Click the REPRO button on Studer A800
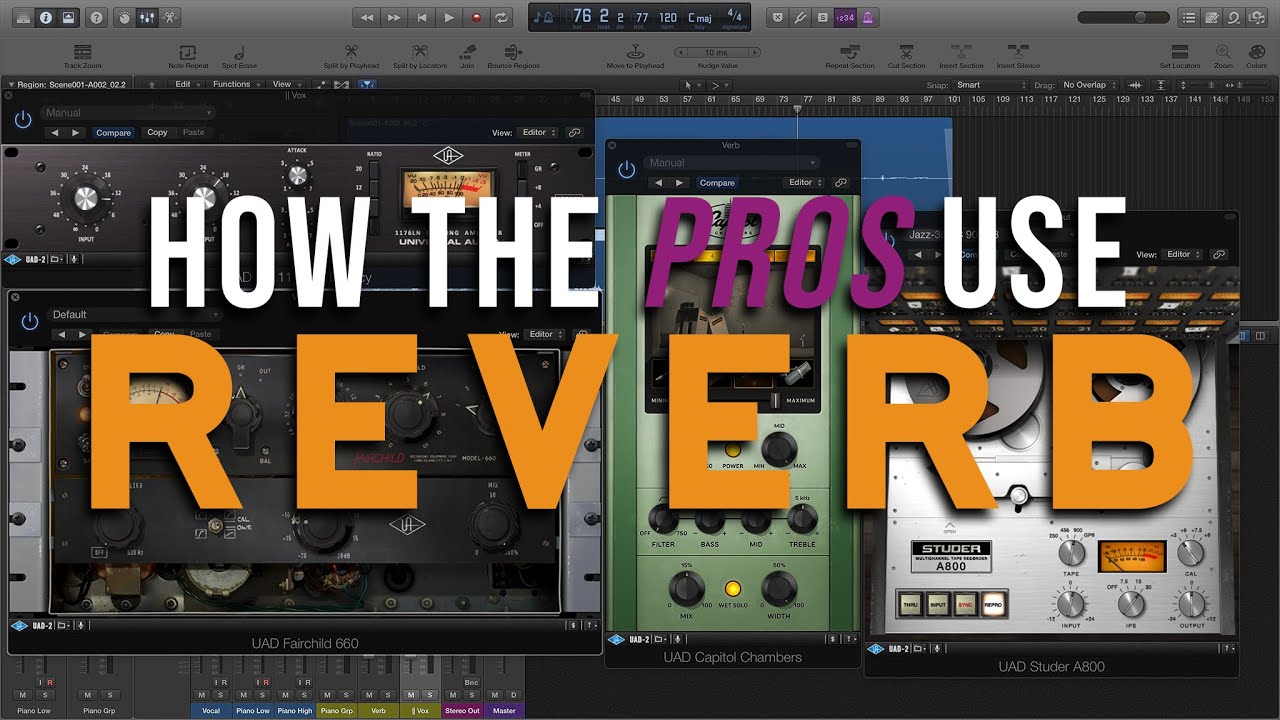The height and width of the screenshot is (720, 1280). (992, 603)
